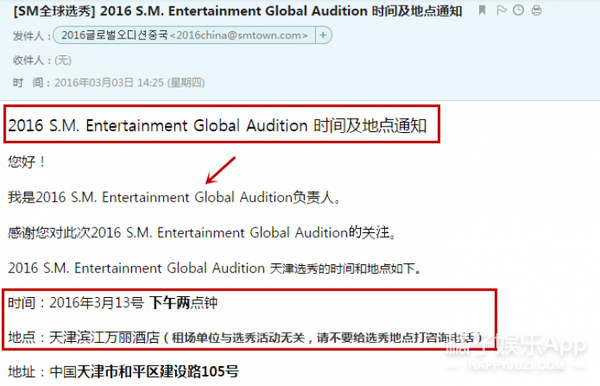
Task: Click the line mentioning 天津选秀的时间和地点如下
Action: [x=215, y=268]
